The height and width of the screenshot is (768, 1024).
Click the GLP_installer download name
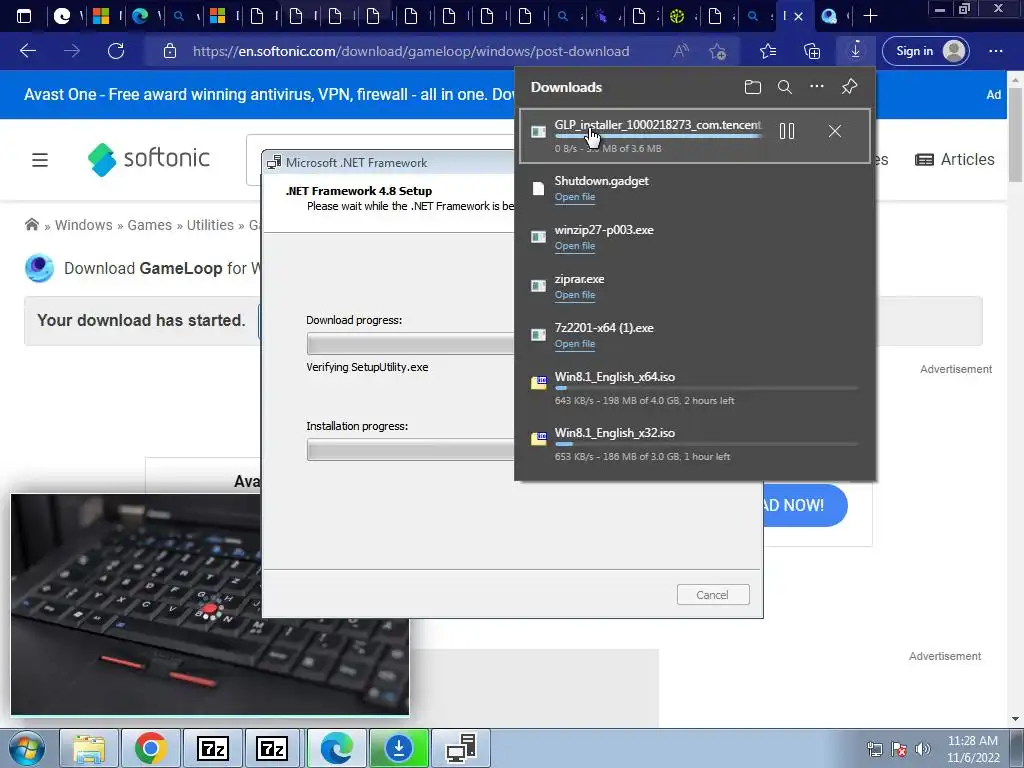pyautogui.click(x=658, y=124)
